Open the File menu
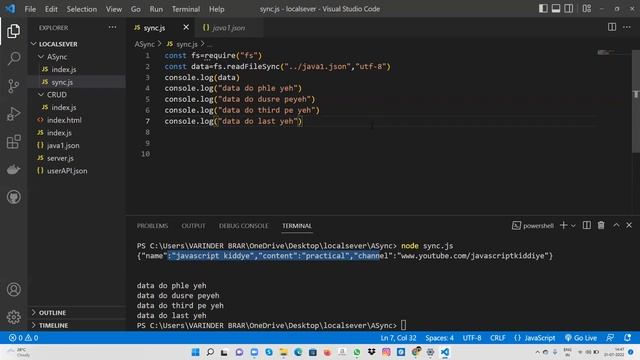Viewport: 640px width, 360px height. click(x=30, y=9)
